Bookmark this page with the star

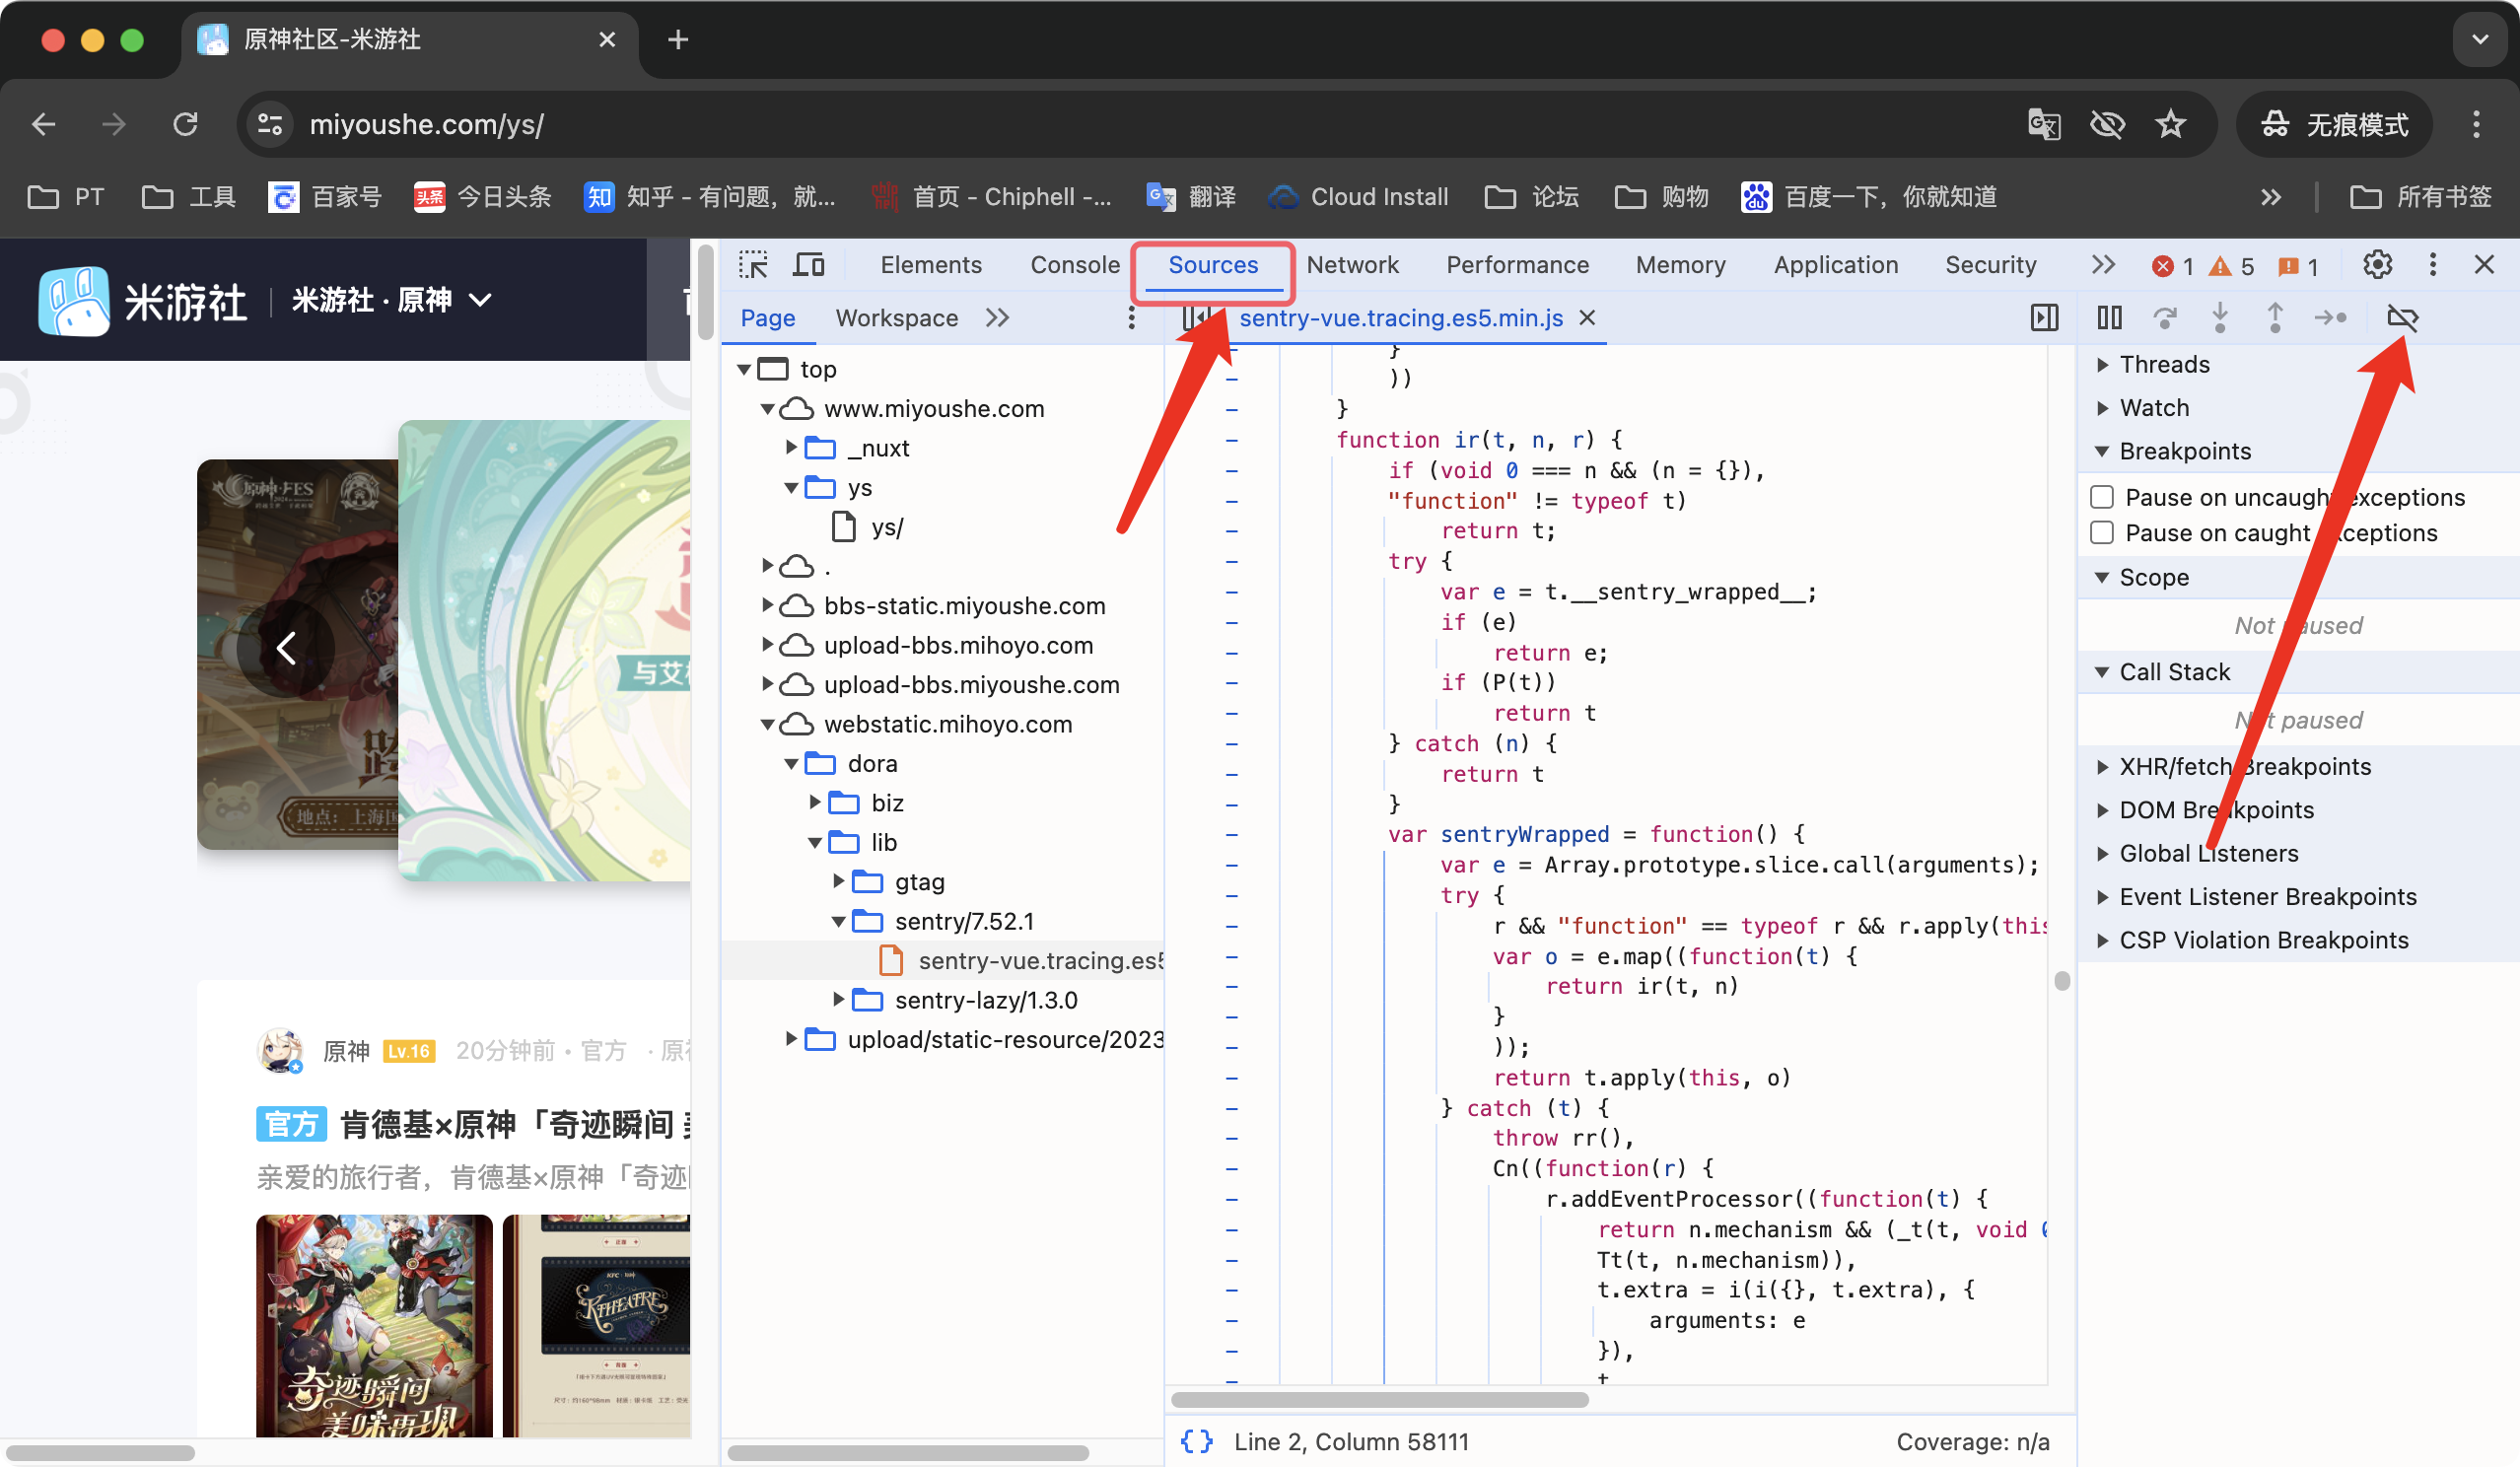[2170, 125]
